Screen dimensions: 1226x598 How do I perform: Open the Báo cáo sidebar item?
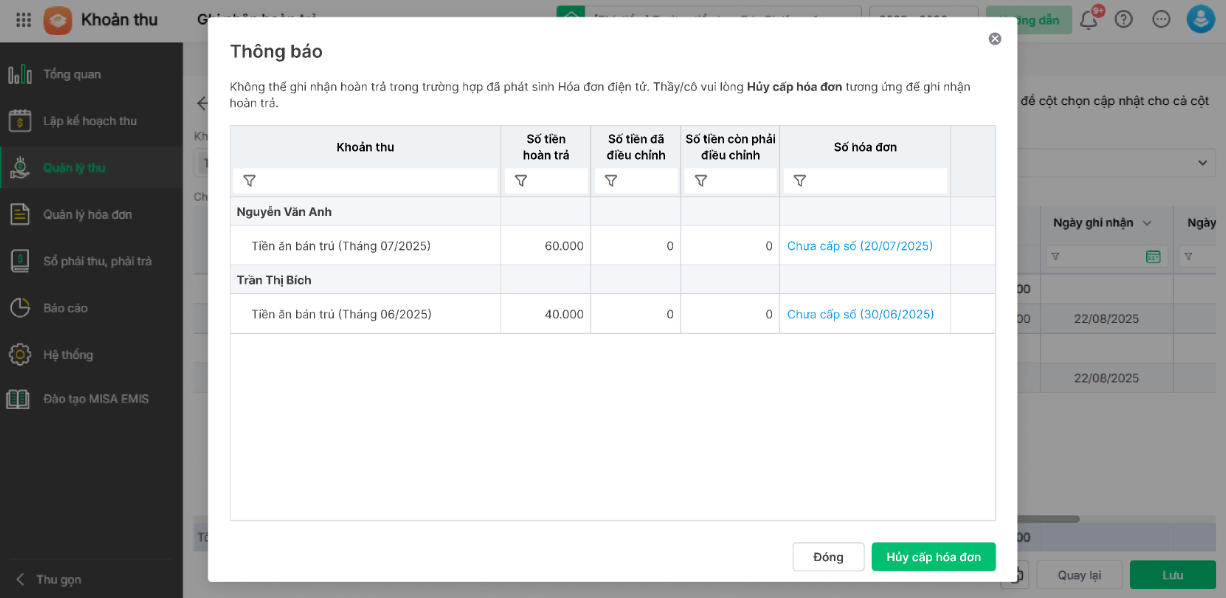[65, 308]
